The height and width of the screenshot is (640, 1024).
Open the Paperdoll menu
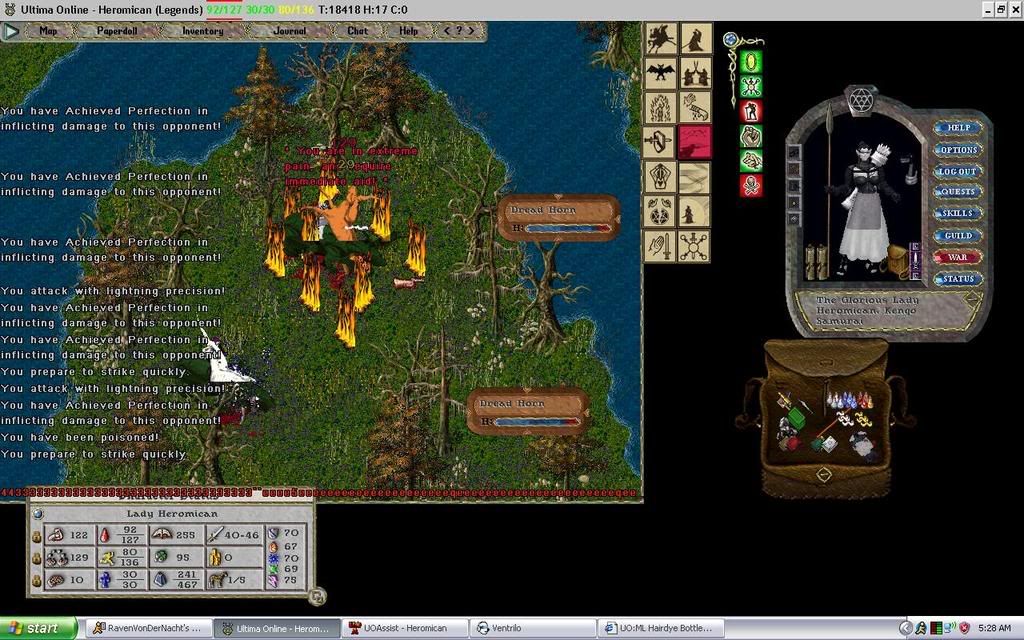117,31
